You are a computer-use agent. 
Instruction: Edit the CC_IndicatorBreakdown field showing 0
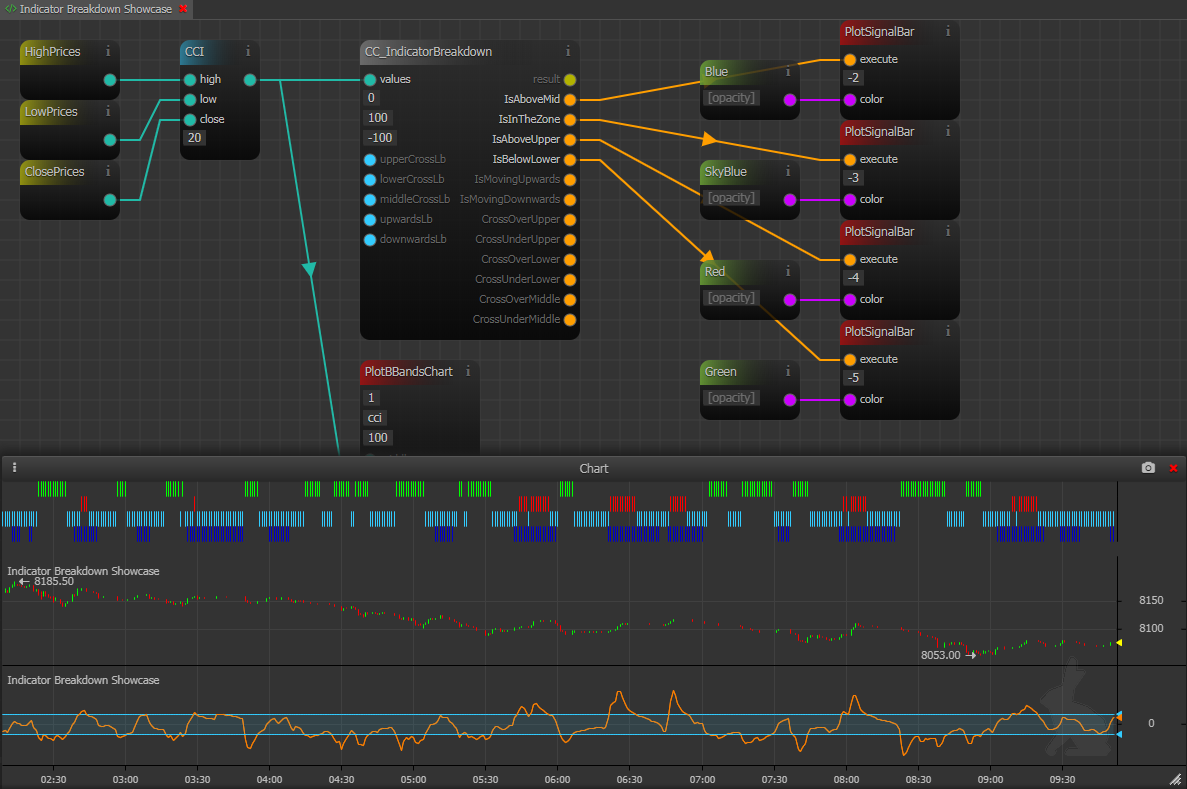click(x=371, y=98)
